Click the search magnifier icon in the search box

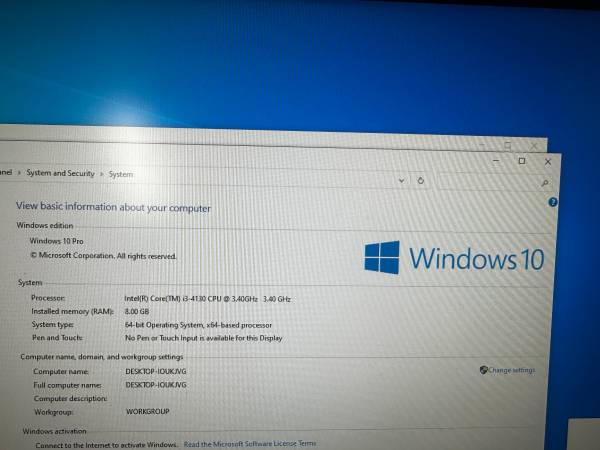coord(545,183)
